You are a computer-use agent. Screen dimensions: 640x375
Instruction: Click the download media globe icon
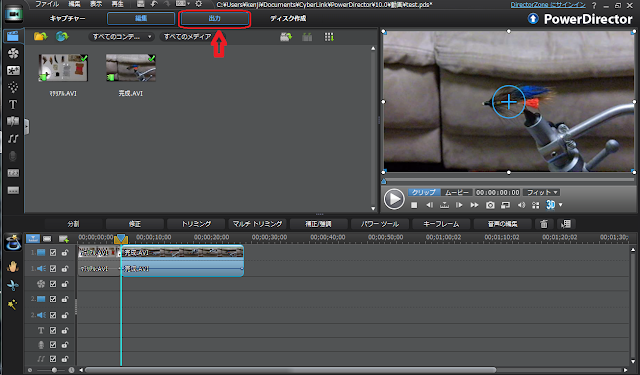[x=62, y=36]
